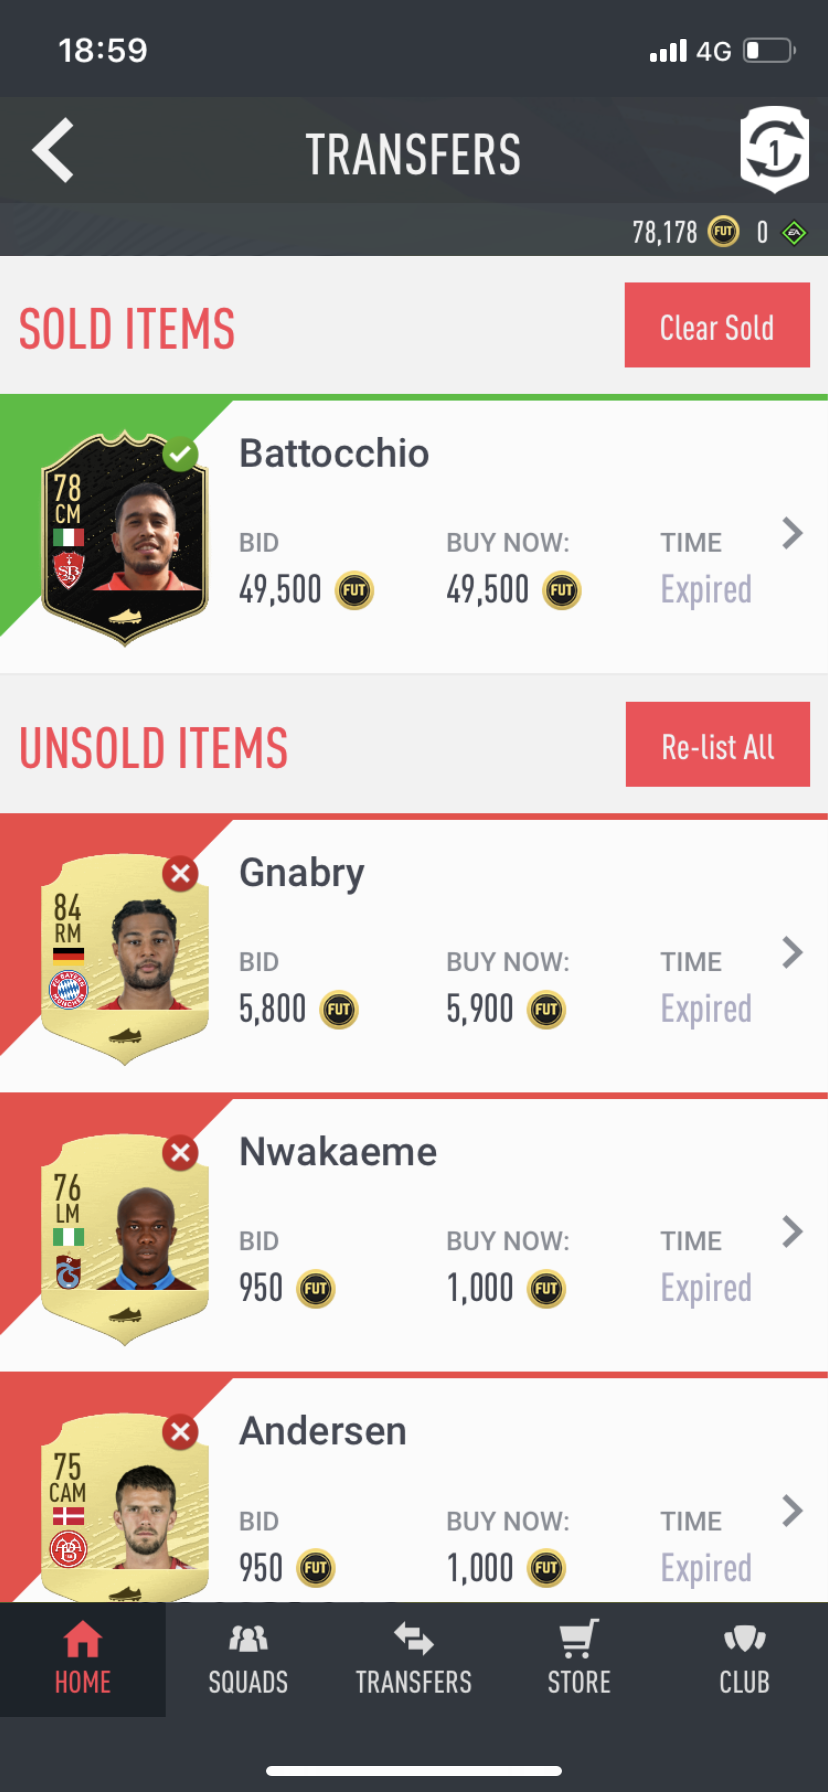Open the Store cart icon
Screen dimensions: 828x1792
coord(579,1639)
